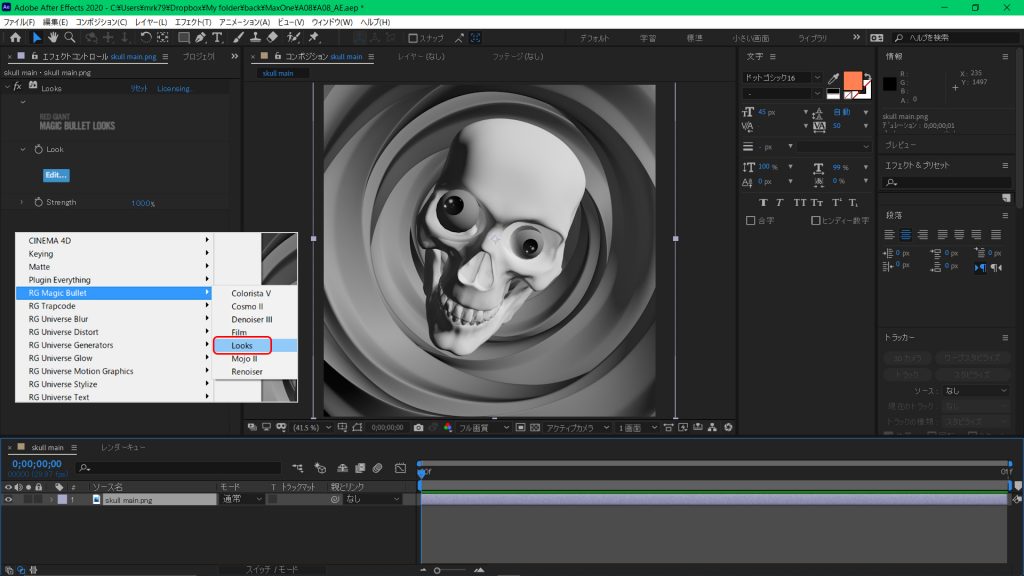Choose Looks from RG Magic Bullet submenu
Screen dimensions: 1024x576
point(242,345)
